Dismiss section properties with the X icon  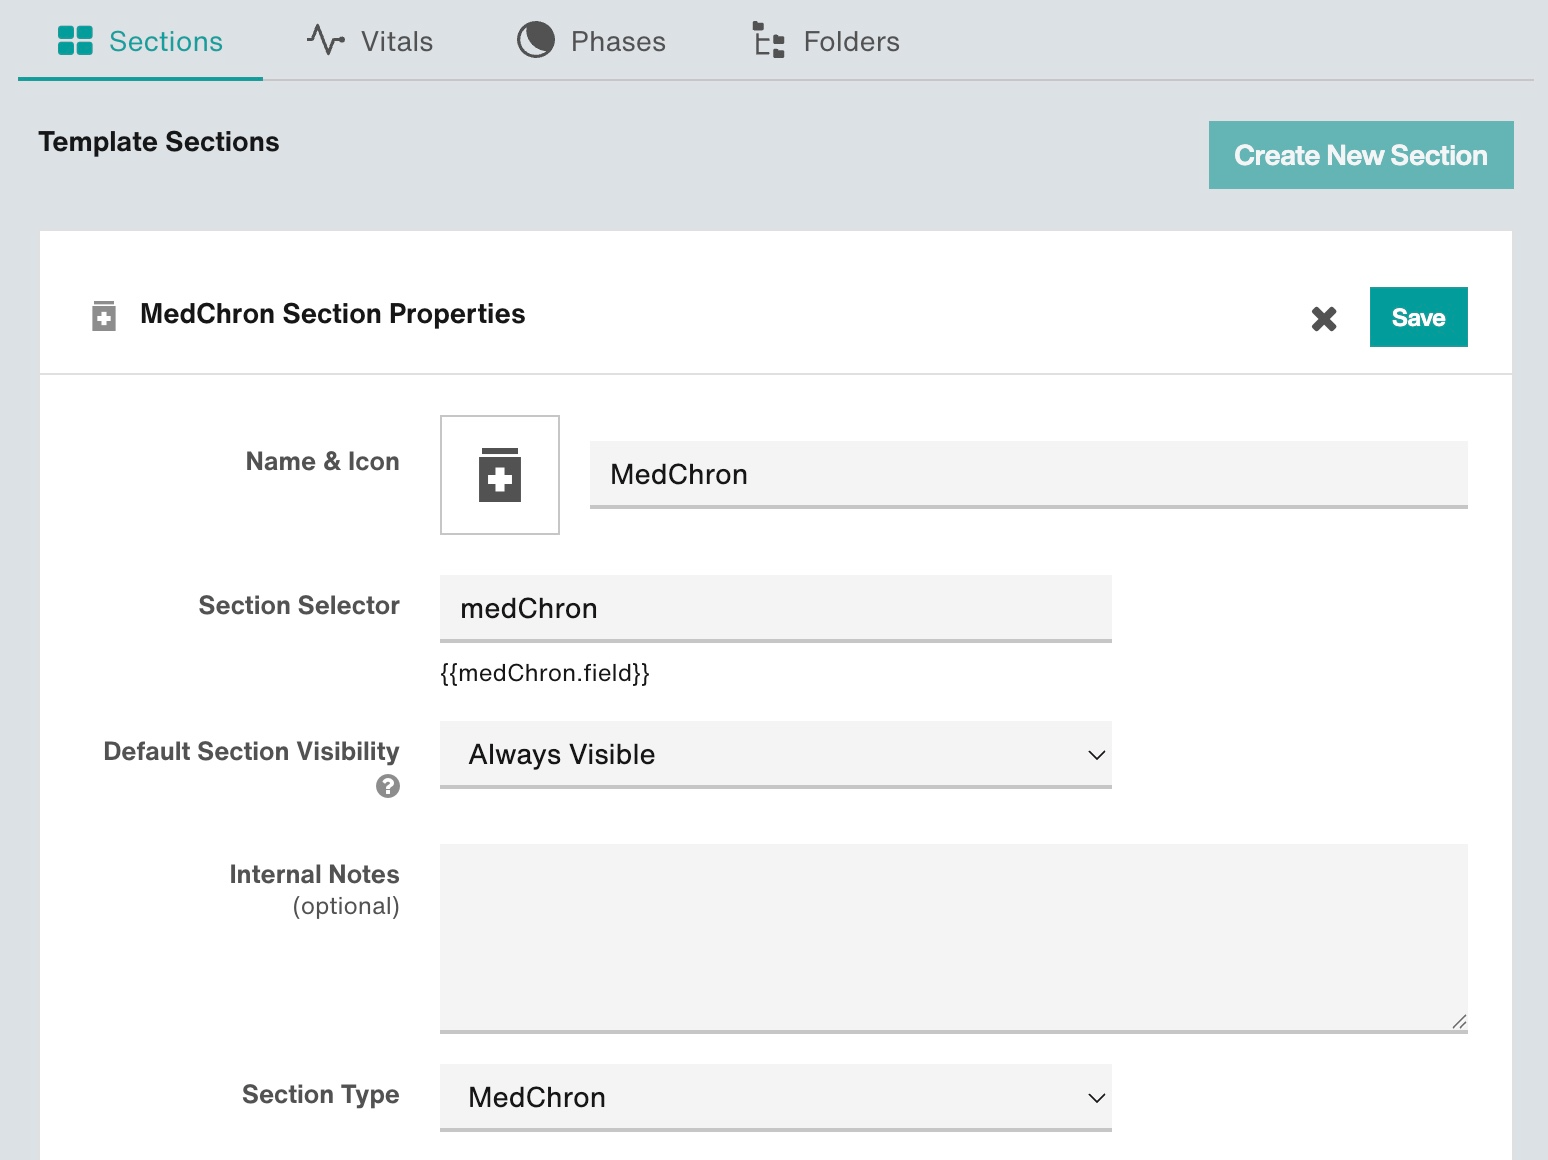(1323, 318)
